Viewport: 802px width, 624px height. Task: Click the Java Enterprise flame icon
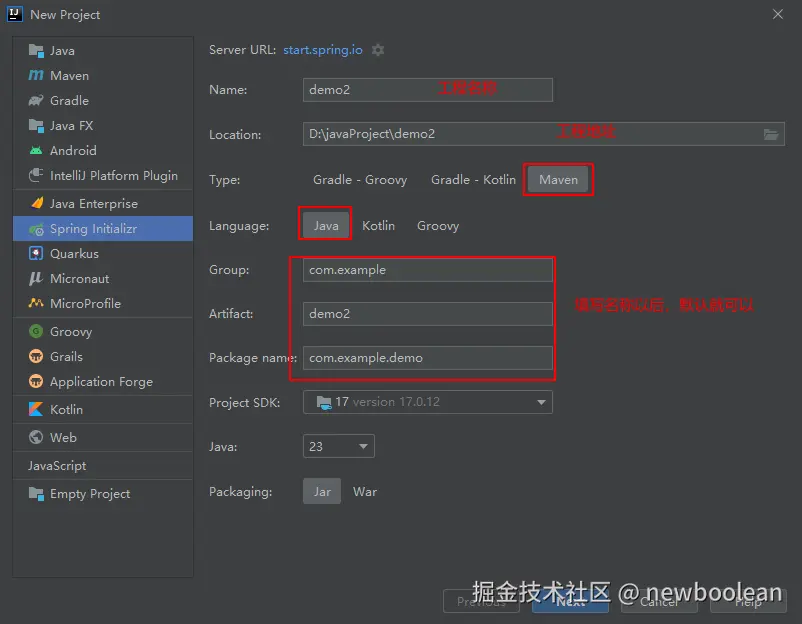[36, 203]
